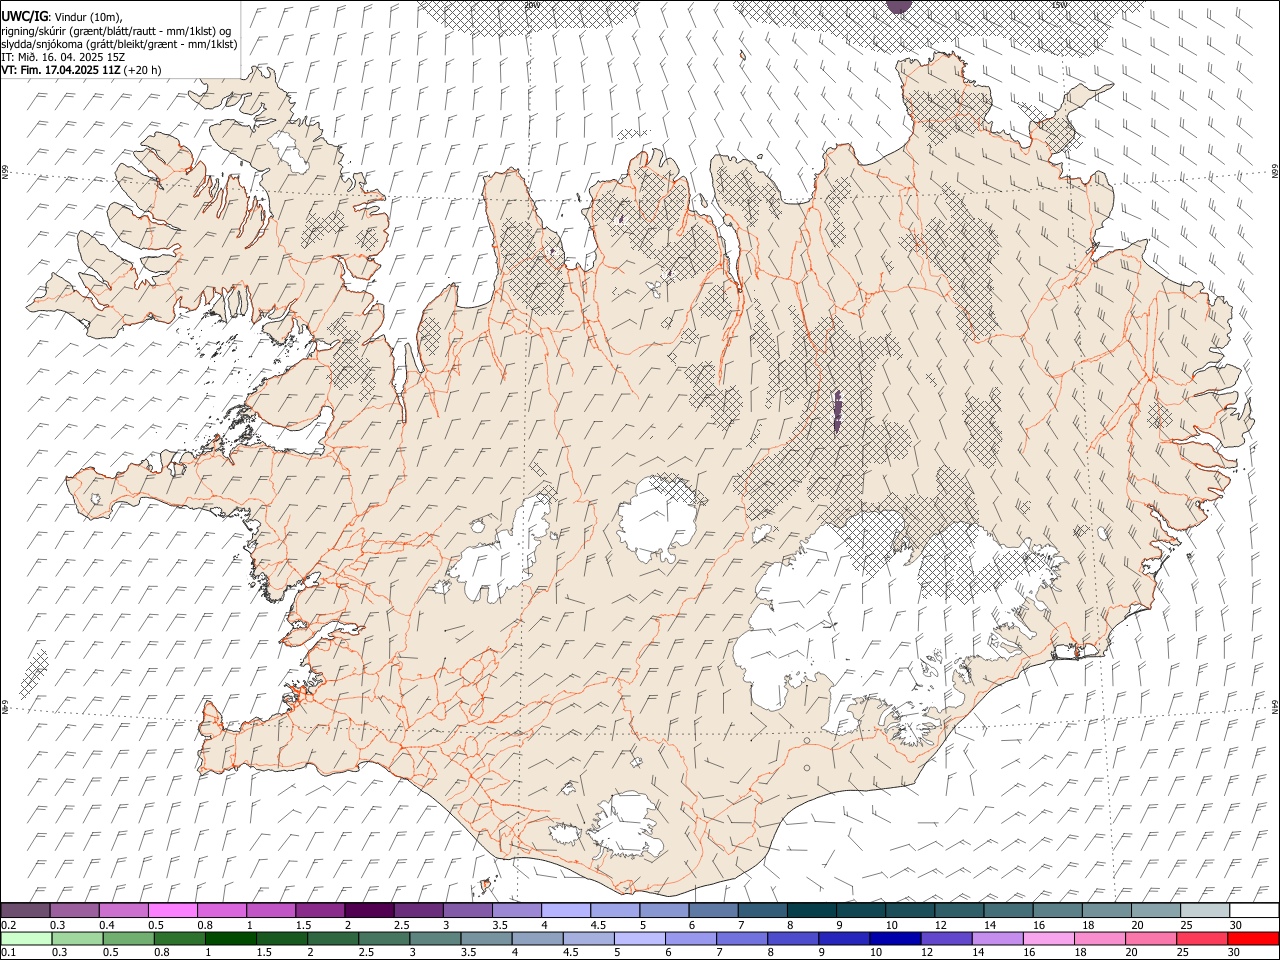Image resolution: width=1280 pixels, height=960 pixels.
Task: Pick the blue rain swatch labeled 8
Action: coord(794,938)
